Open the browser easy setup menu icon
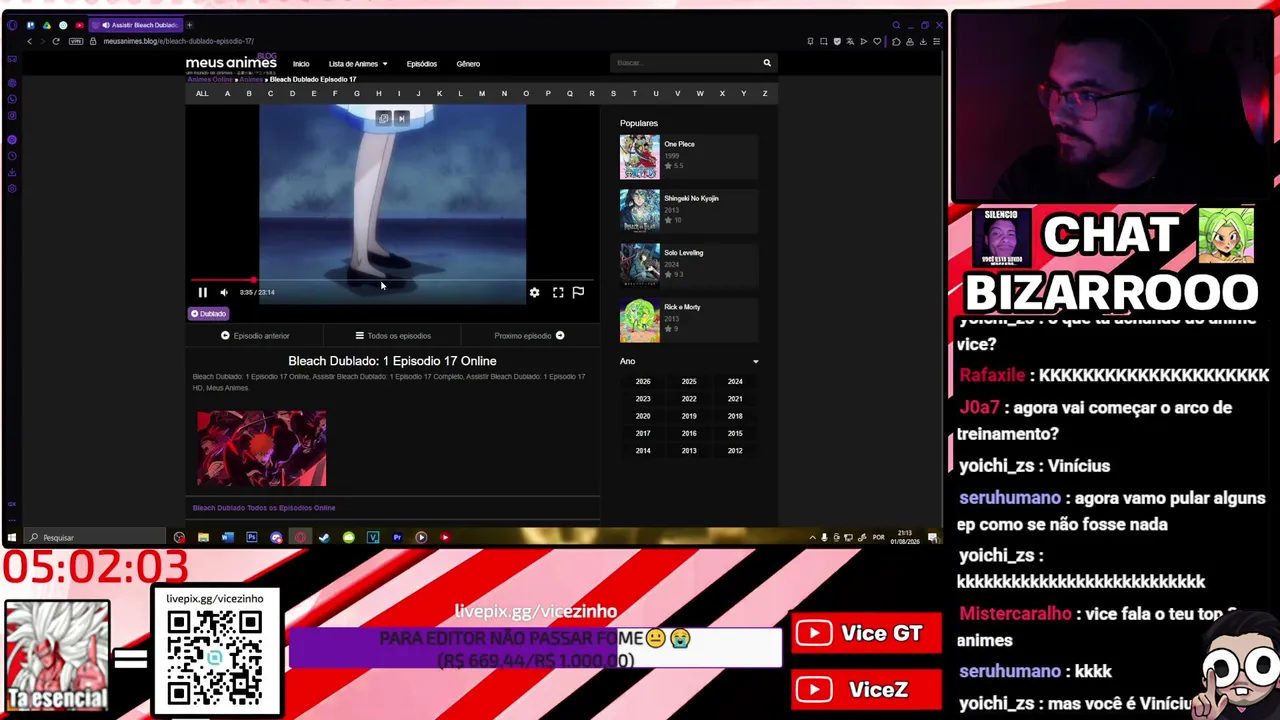The height and width of the screenshot is (720, 1280). 937,41
